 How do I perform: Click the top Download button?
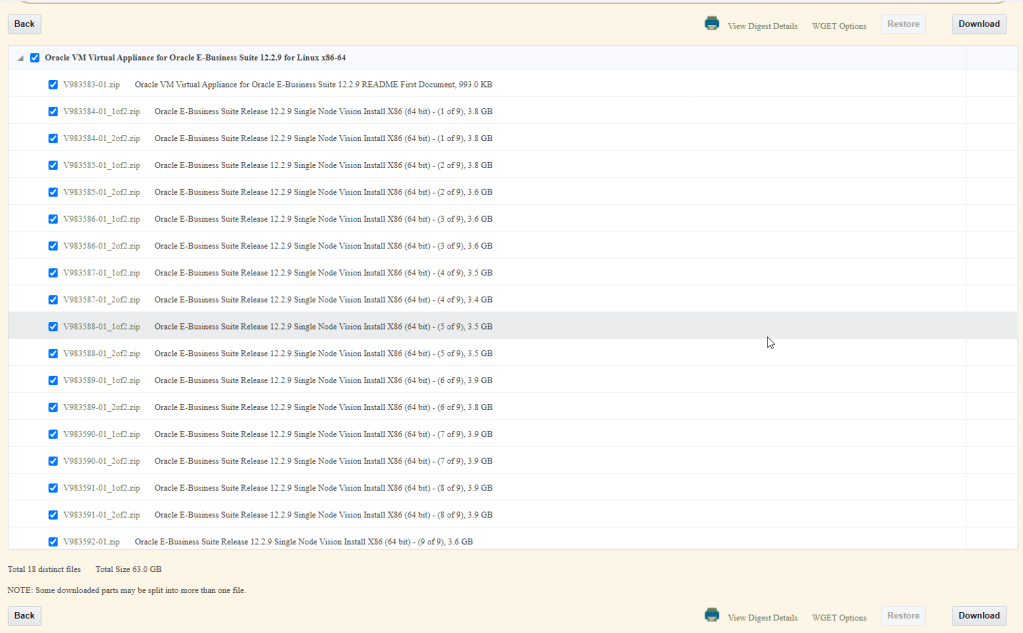978,24
